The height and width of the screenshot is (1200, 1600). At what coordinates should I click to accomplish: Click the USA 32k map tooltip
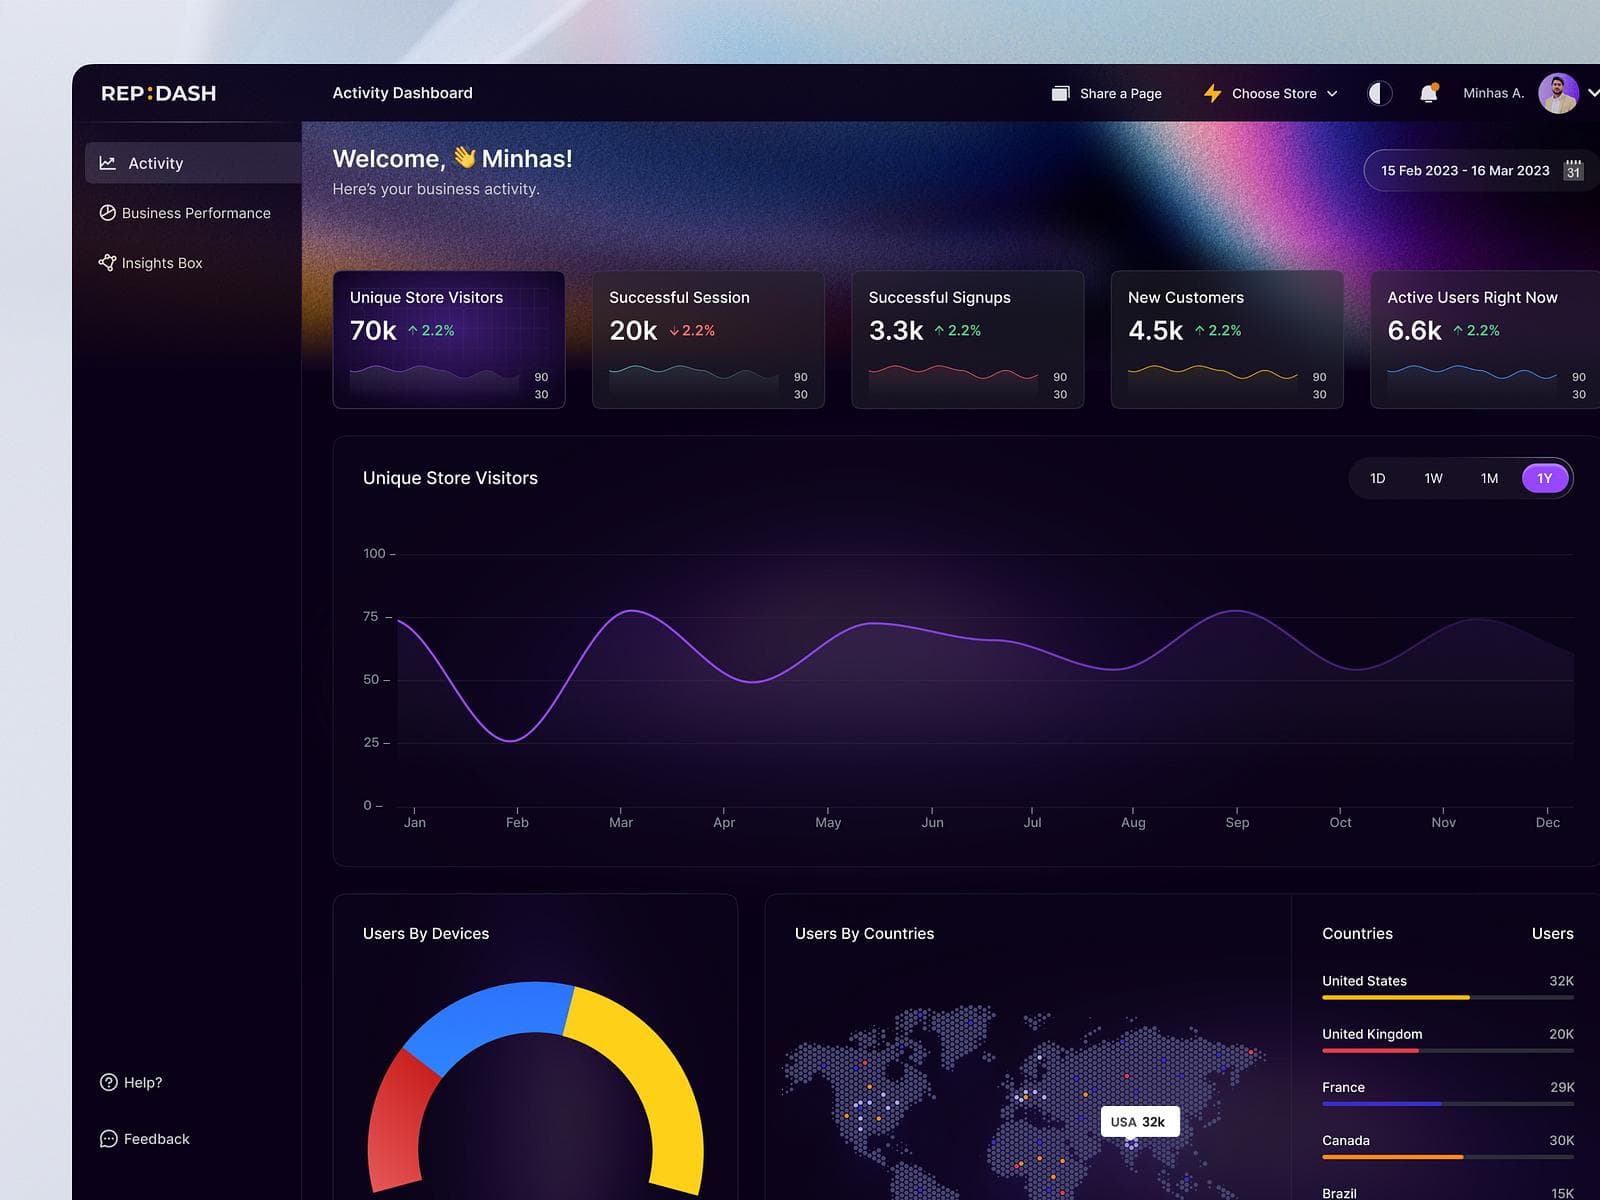pos(1140,1121)
